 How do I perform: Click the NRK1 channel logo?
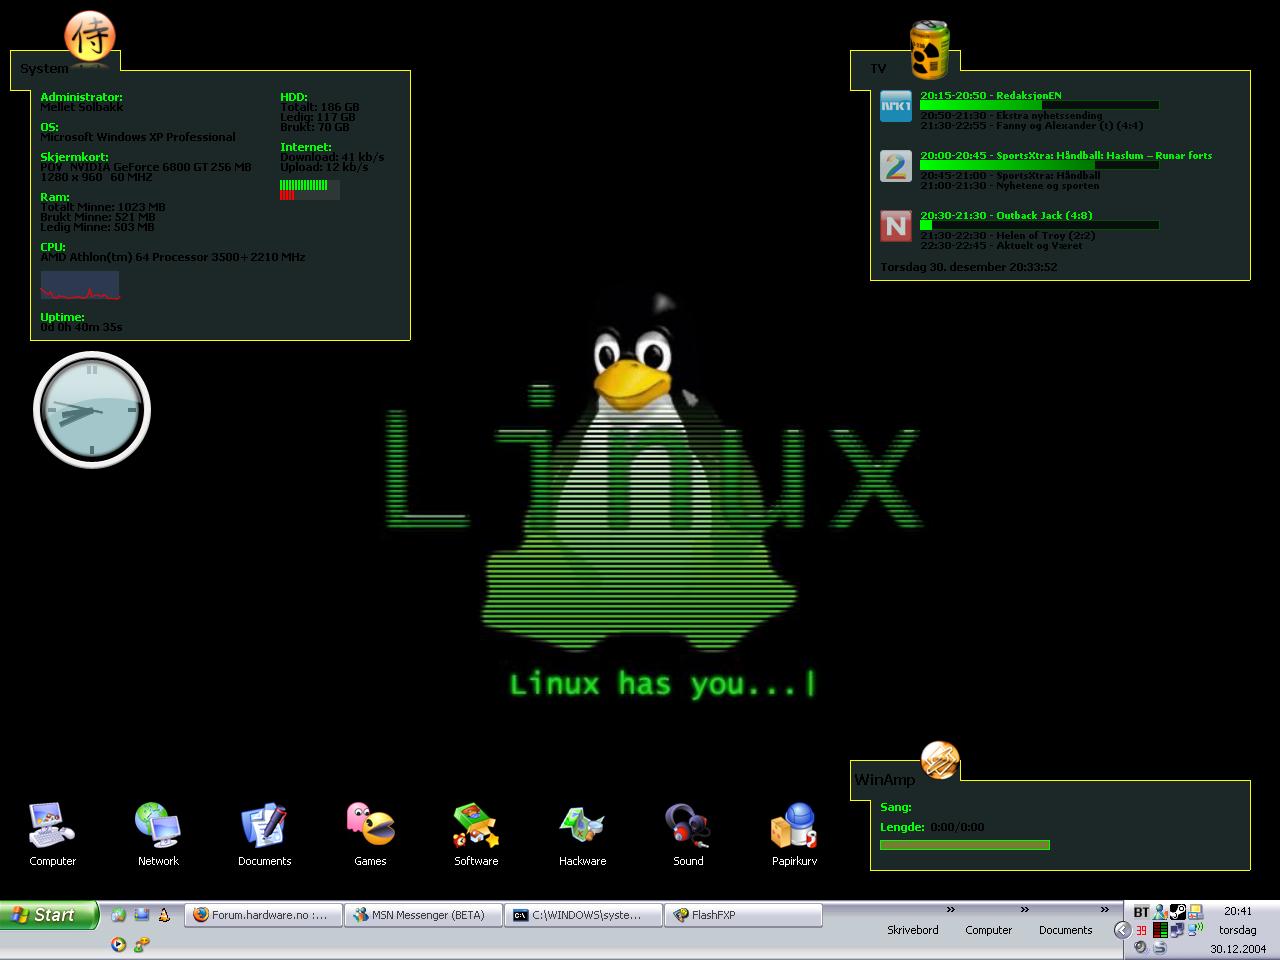point(896,106)
